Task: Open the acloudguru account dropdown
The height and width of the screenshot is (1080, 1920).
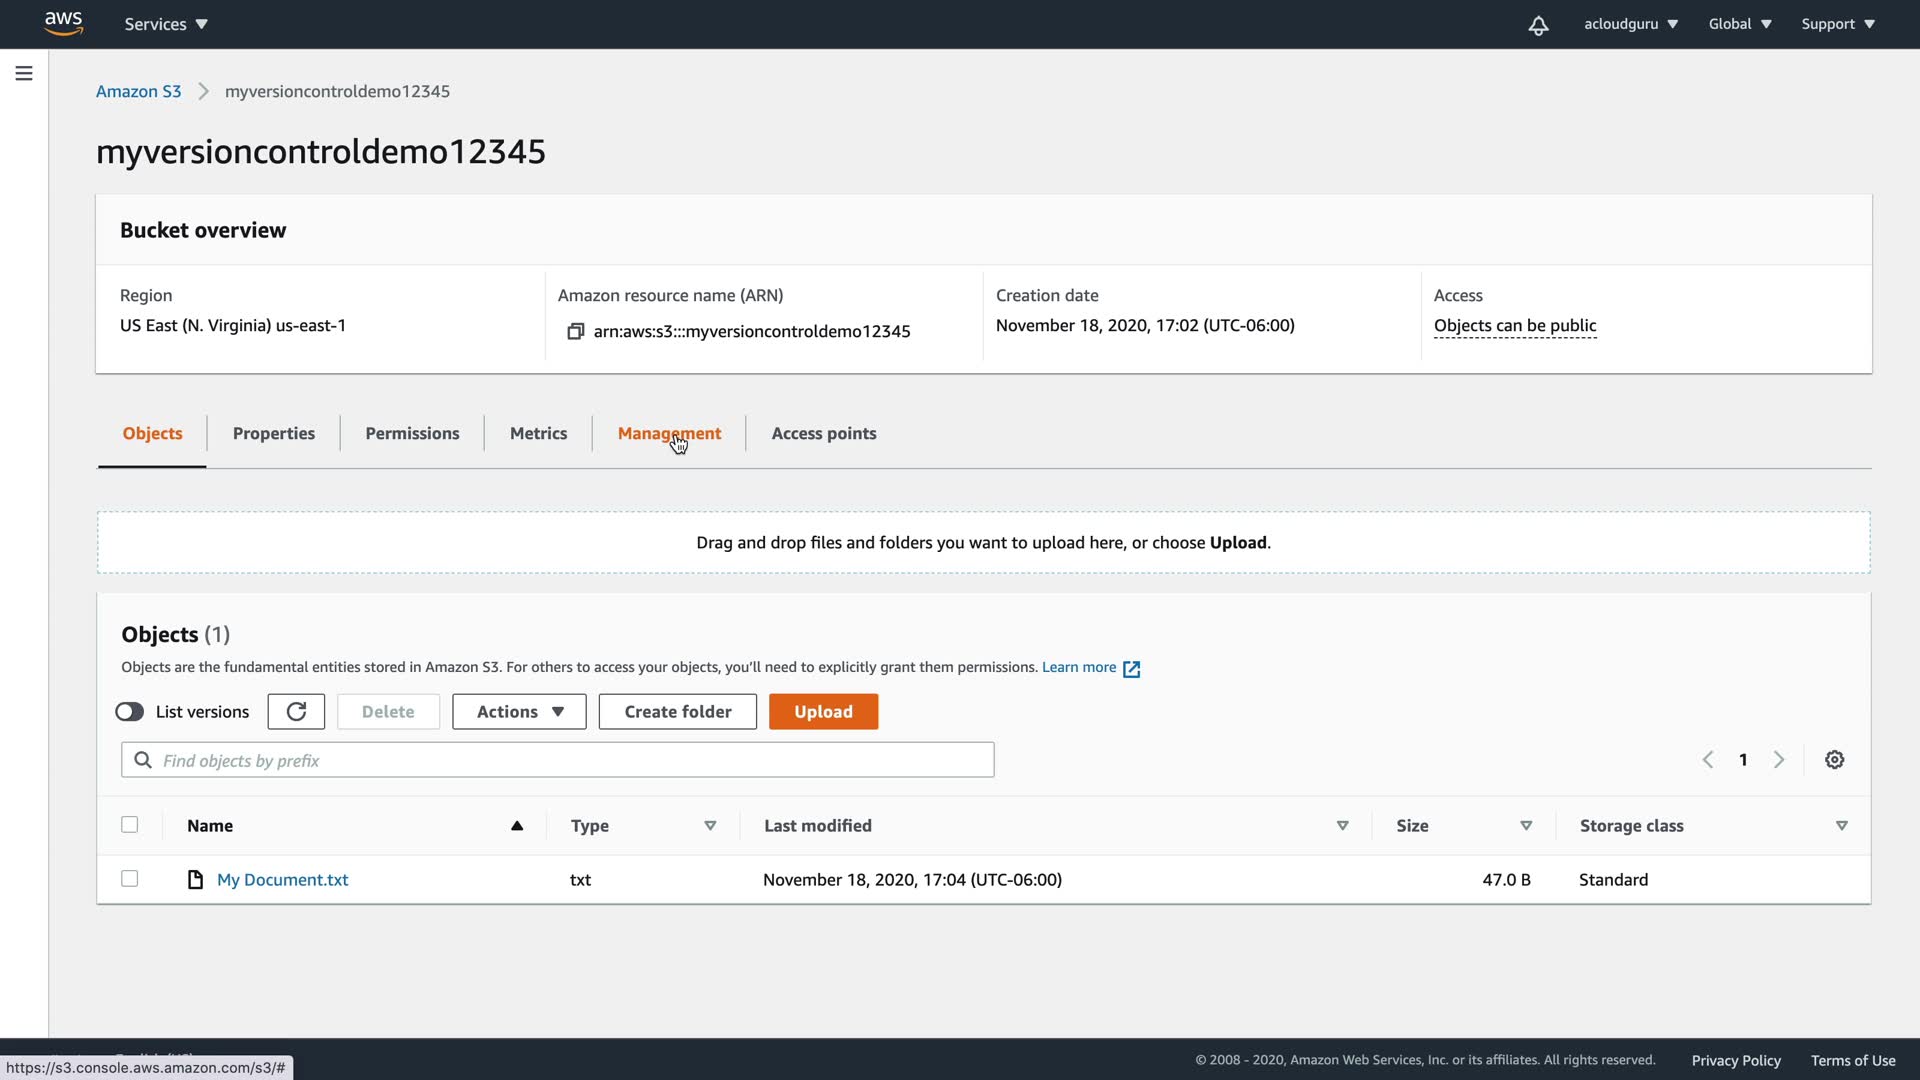Action: point(1630,24)
